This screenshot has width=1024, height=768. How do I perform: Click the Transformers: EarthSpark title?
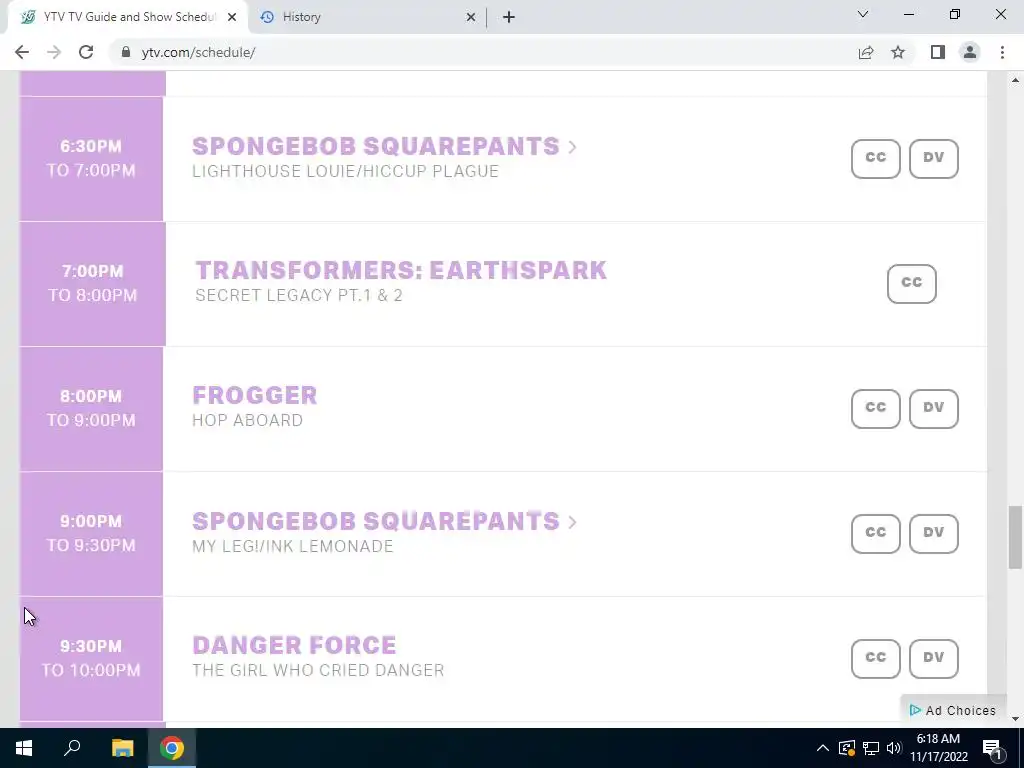[401, 270]
